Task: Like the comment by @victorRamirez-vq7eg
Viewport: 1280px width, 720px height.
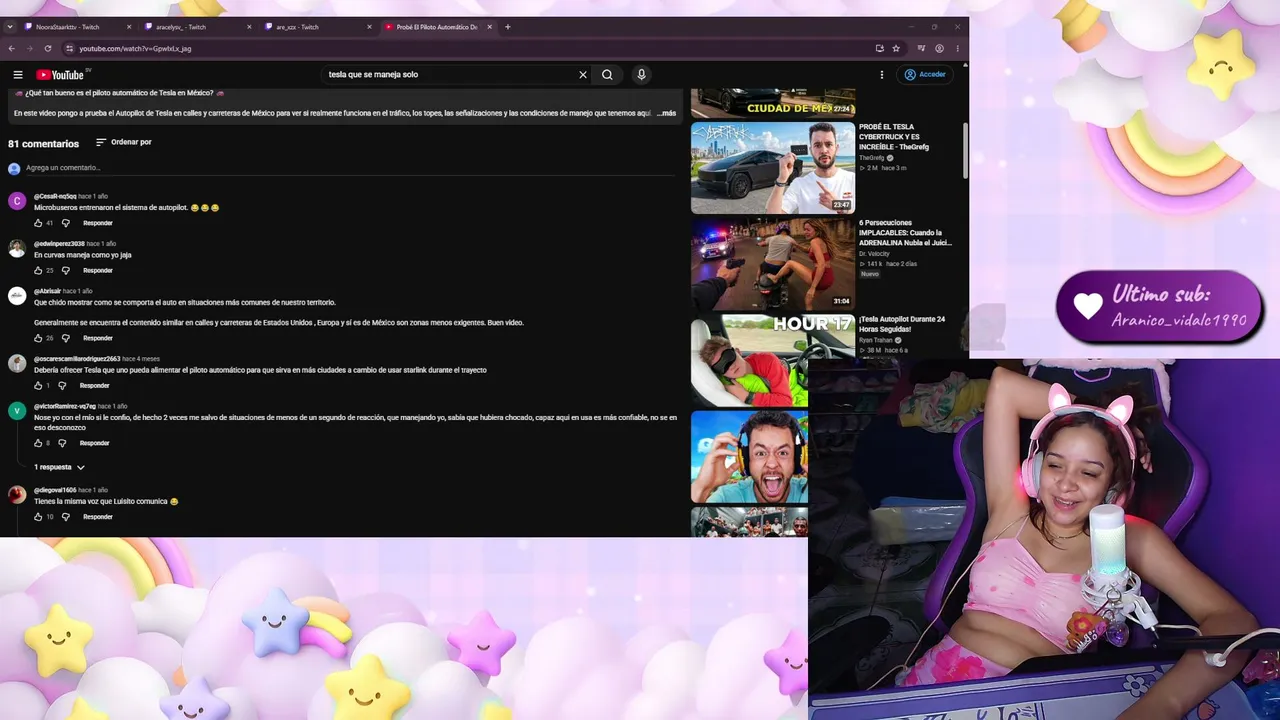Action: click(38, 443)
